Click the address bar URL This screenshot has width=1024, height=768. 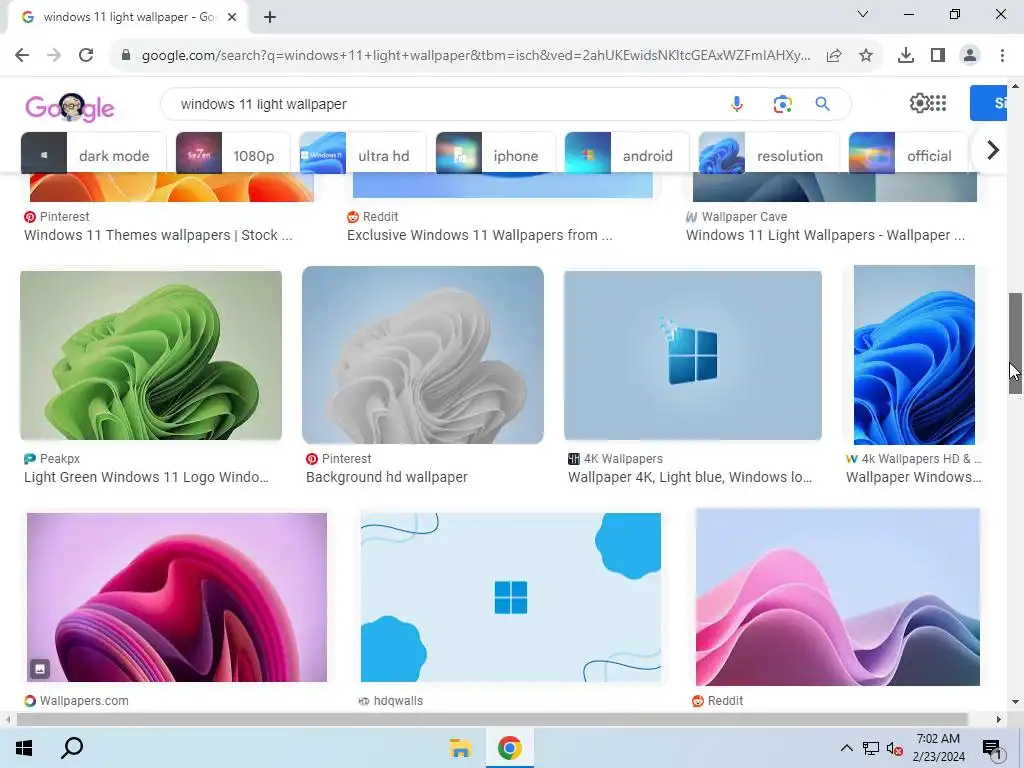[x=476, y=56]
